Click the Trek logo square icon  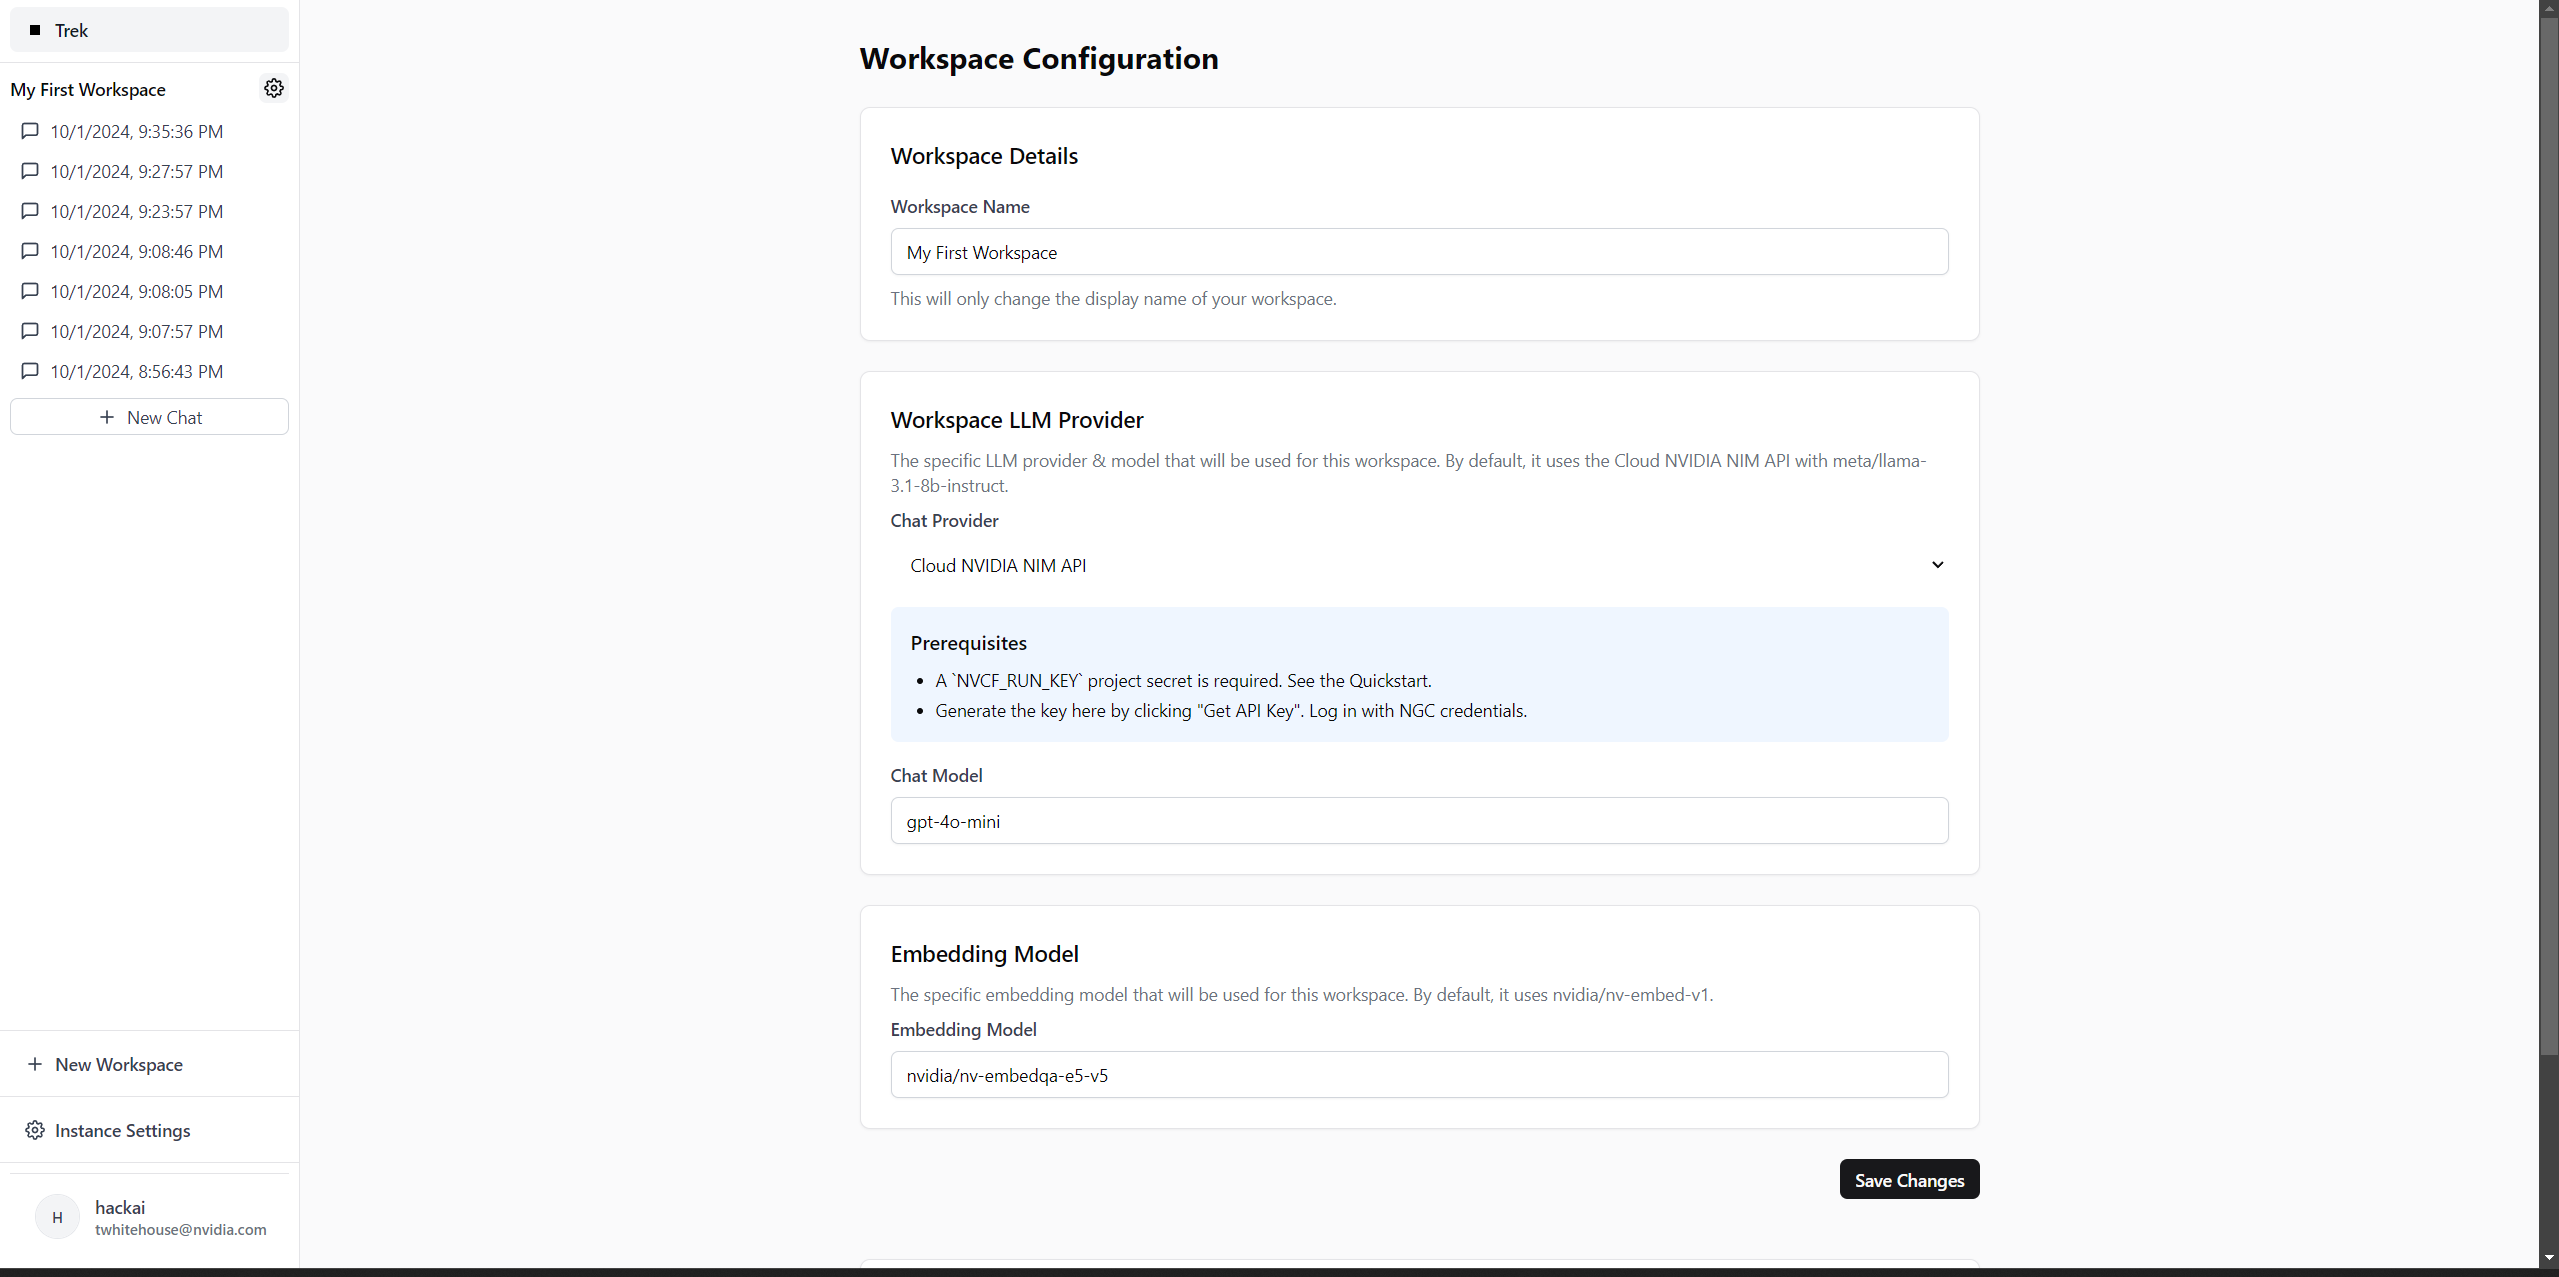pos(35,30)
